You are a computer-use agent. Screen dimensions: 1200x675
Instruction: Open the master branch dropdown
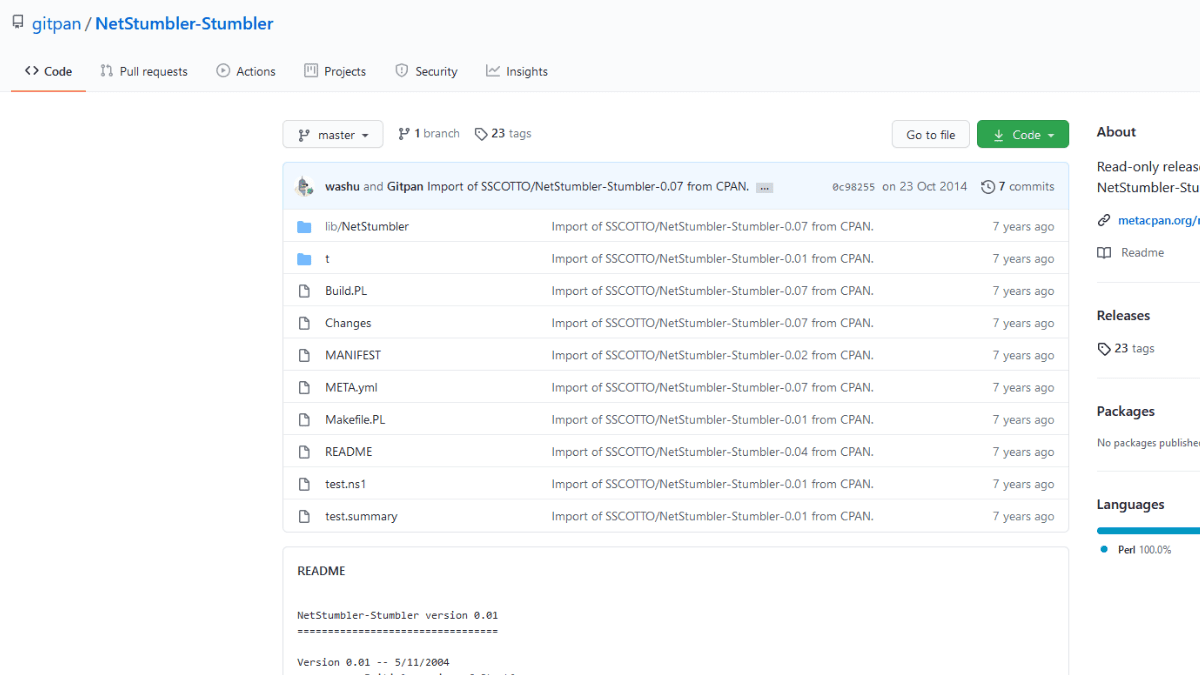[333, 135]
